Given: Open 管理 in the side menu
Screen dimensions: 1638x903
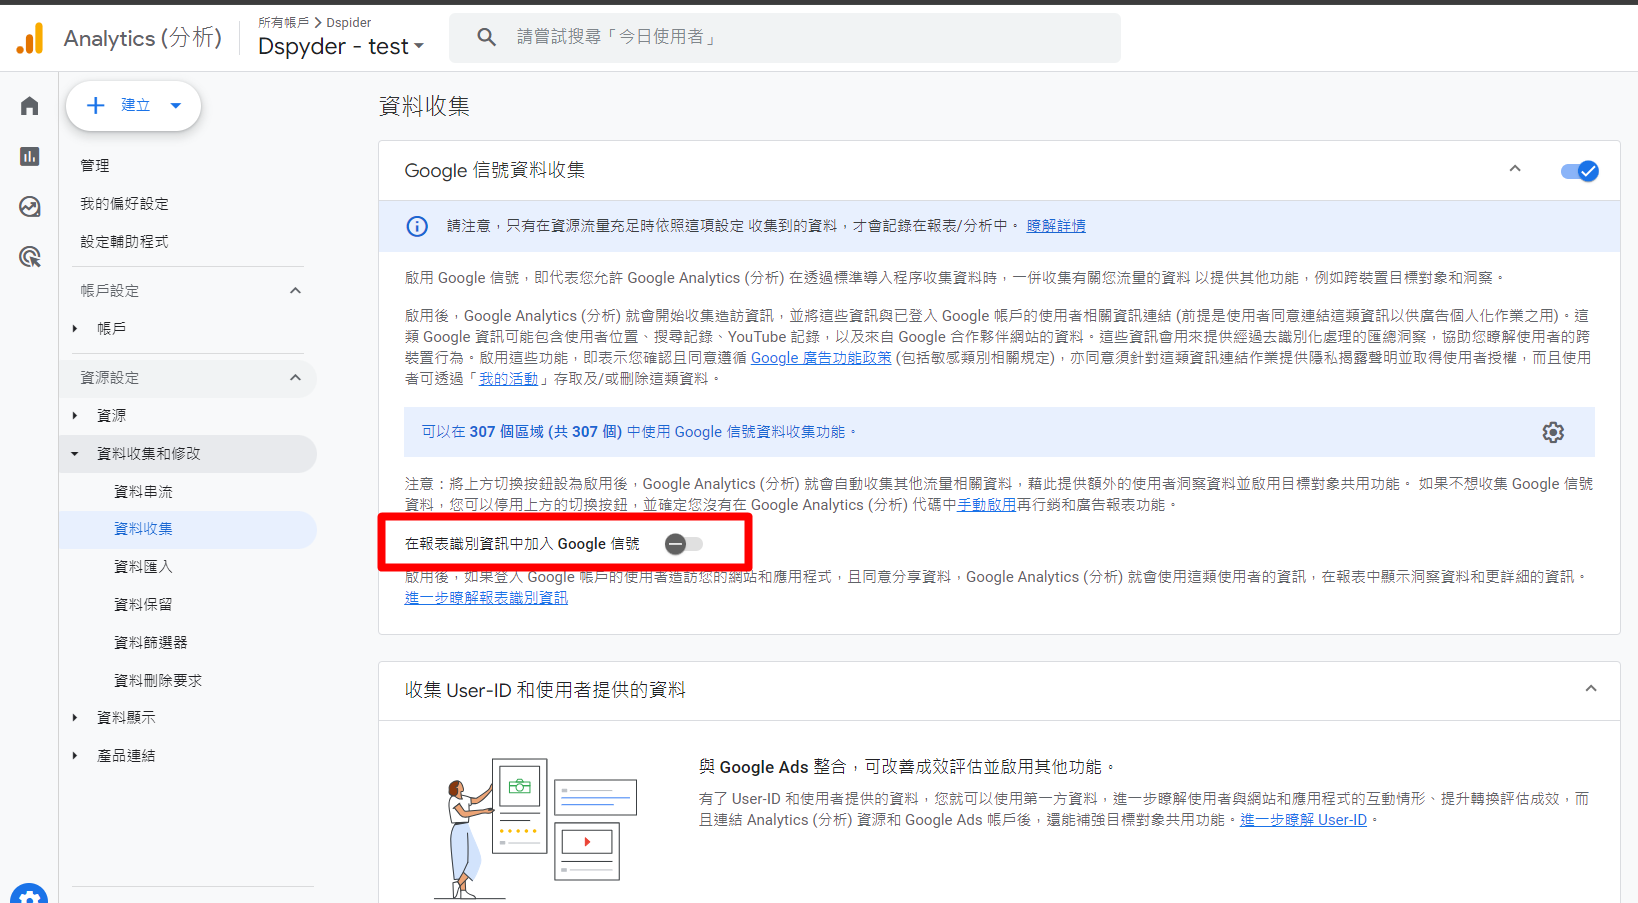Looking at the screenshot, I should 95,165.
